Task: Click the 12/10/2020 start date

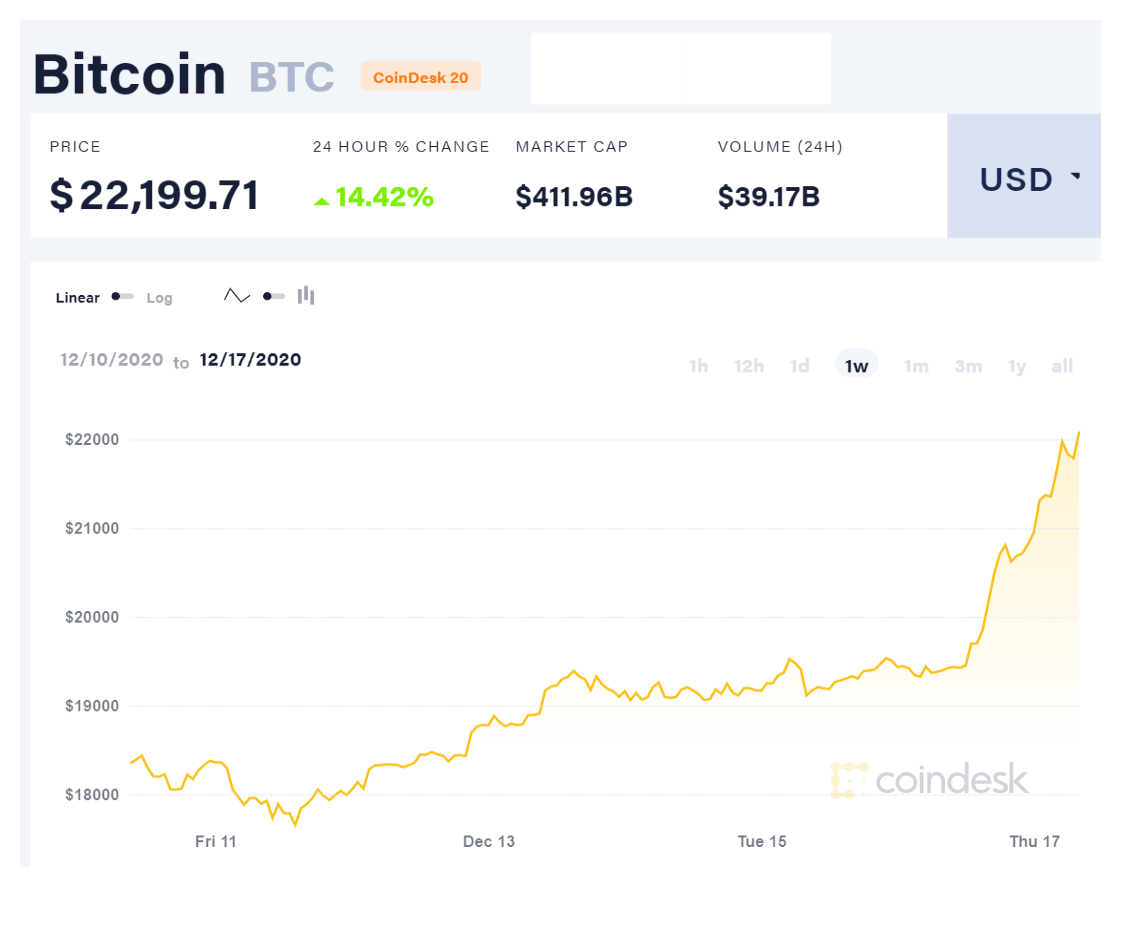Action: click(112, 360)
